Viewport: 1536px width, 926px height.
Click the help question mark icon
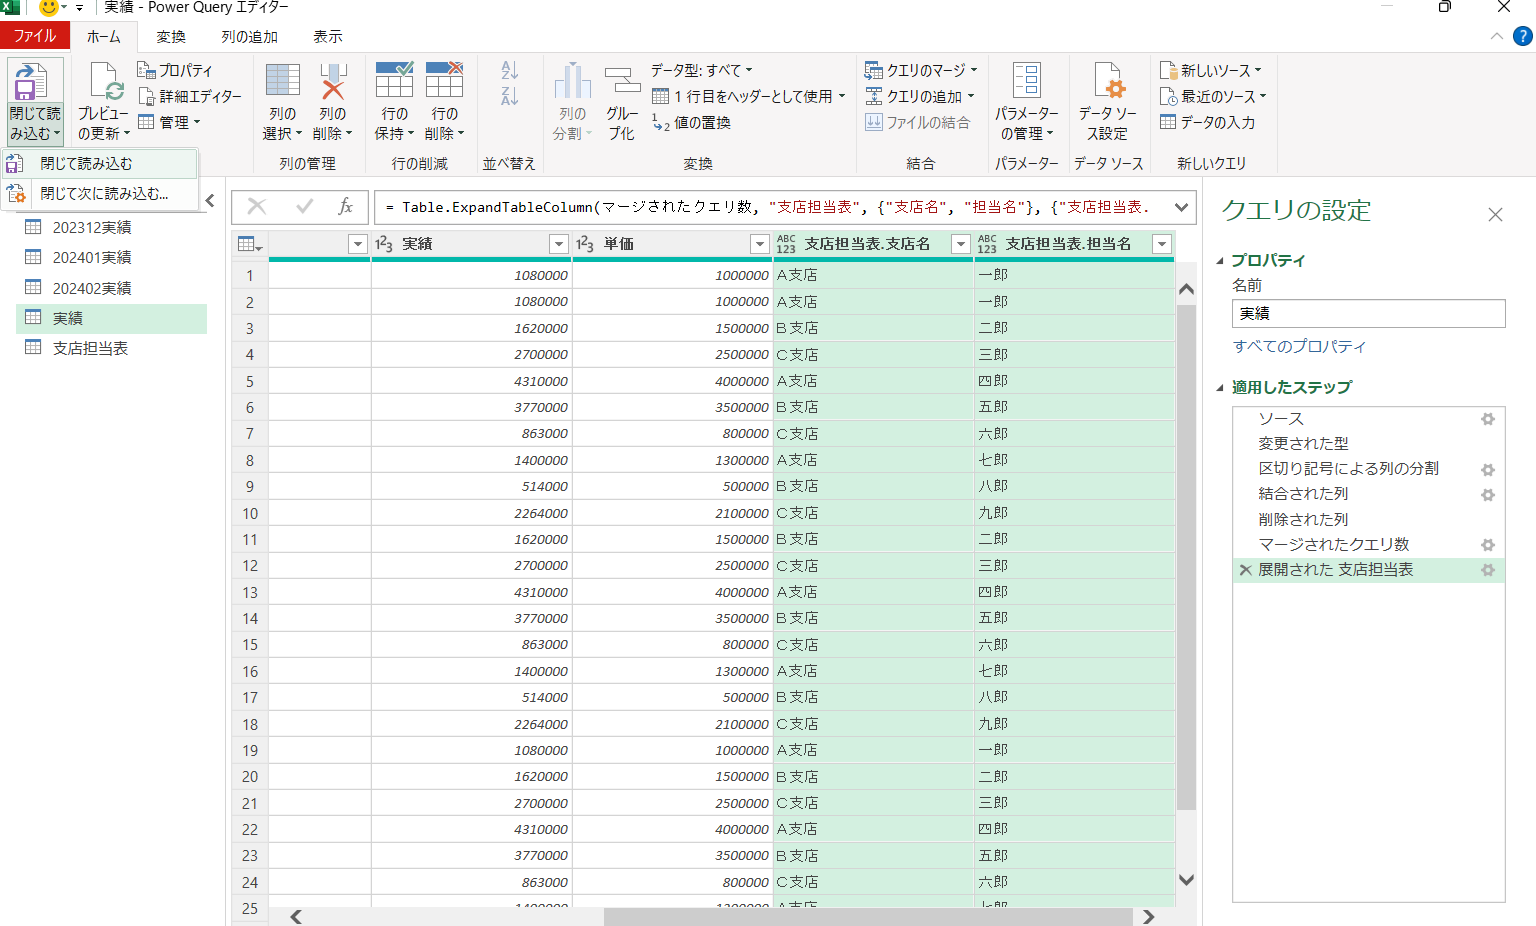[1522, 37]
